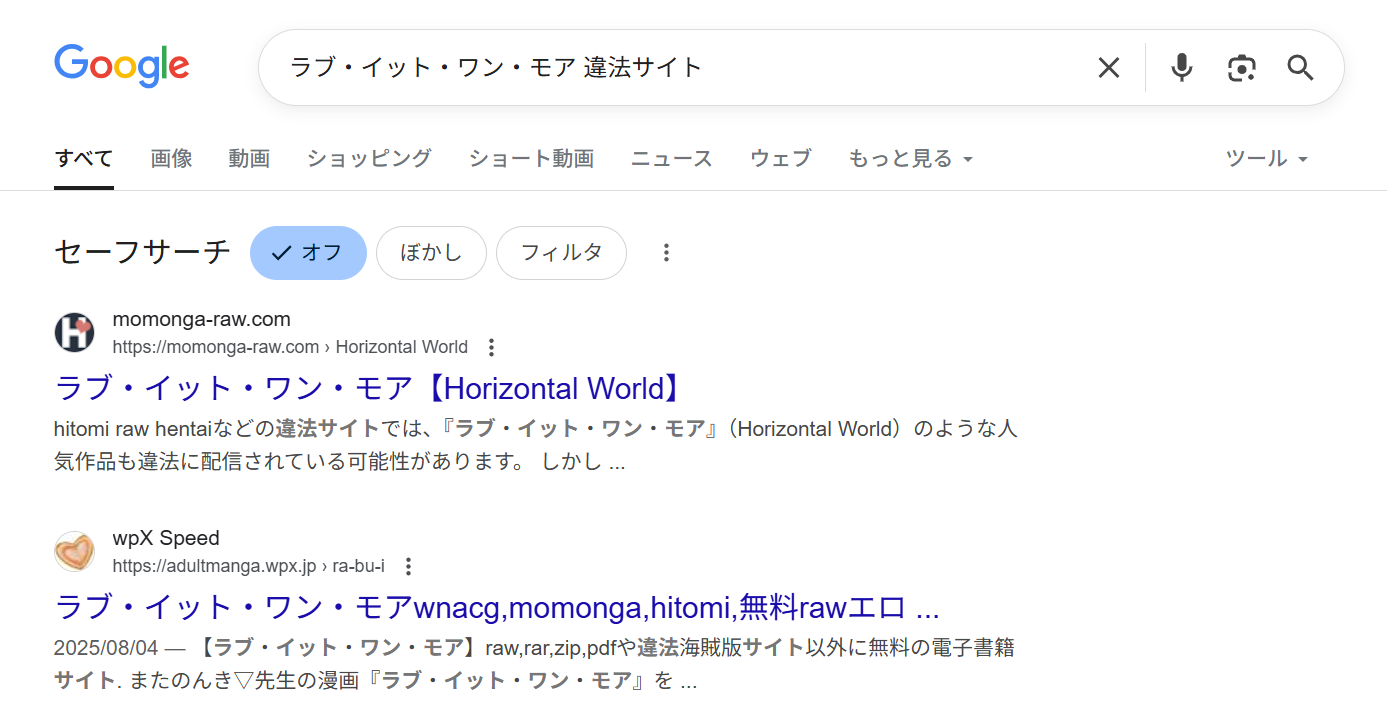This screenshot has width=1387, height=723.
Task: Click the magnifying glass search icon
Action: point(1300,67)
